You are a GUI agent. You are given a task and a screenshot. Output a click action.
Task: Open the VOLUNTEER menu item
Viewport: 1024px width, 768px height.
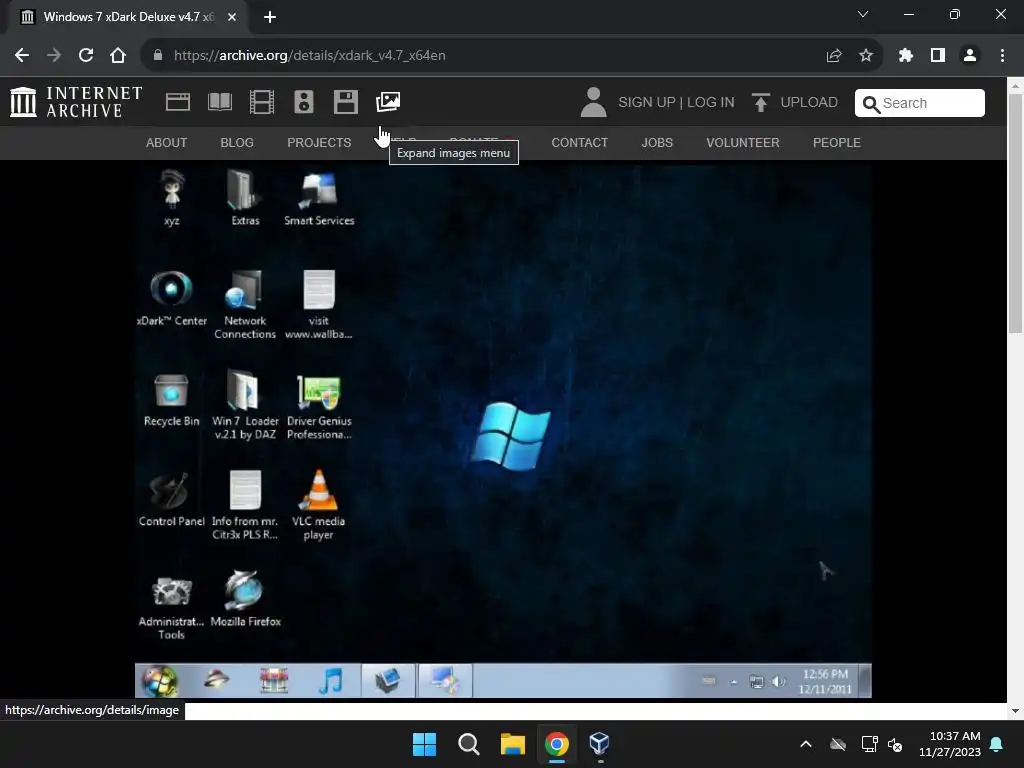[743, 142]
